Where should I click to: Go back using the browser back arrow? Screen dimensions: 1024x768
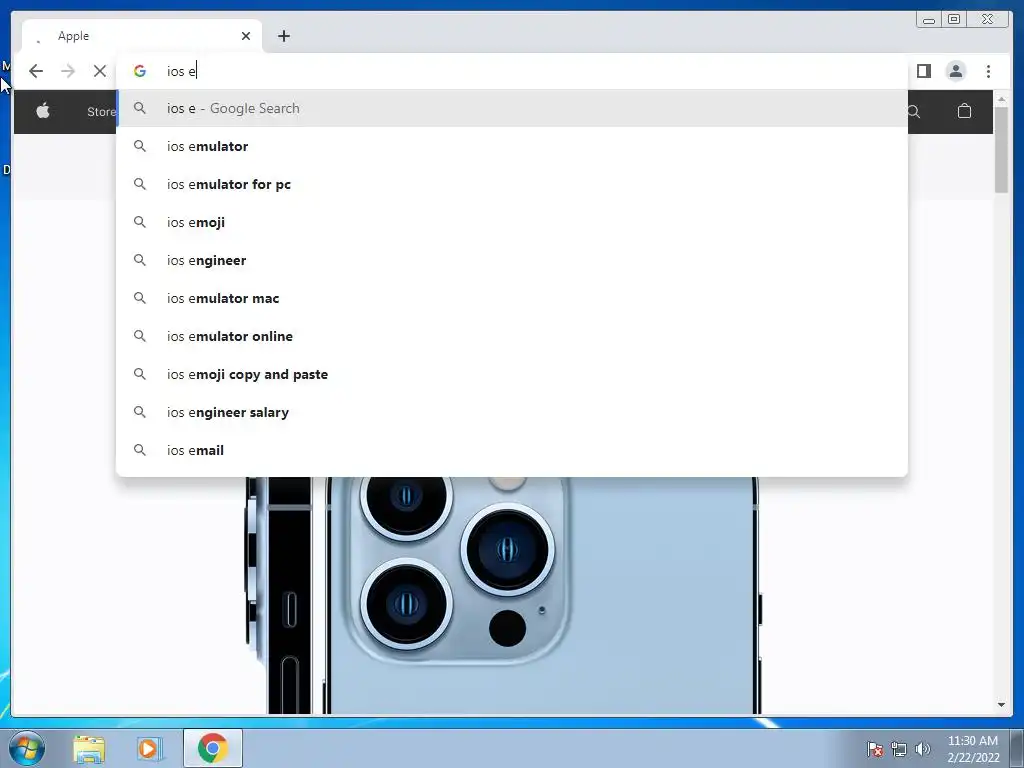coord(36,71)
